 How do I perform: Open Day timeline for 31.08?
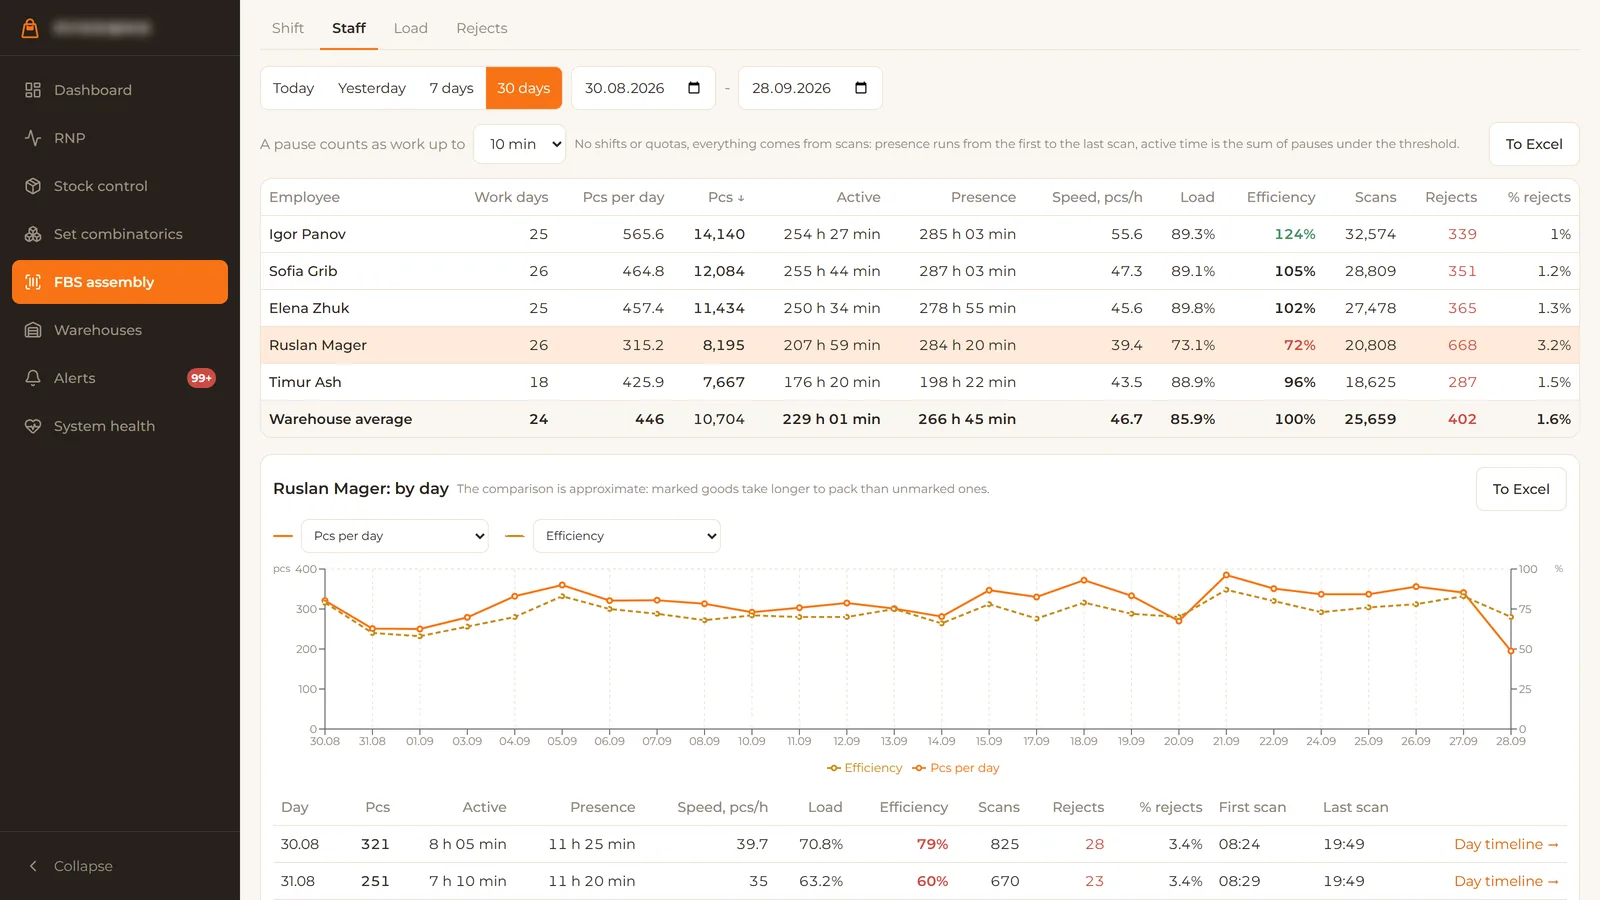coord(1506,881)
